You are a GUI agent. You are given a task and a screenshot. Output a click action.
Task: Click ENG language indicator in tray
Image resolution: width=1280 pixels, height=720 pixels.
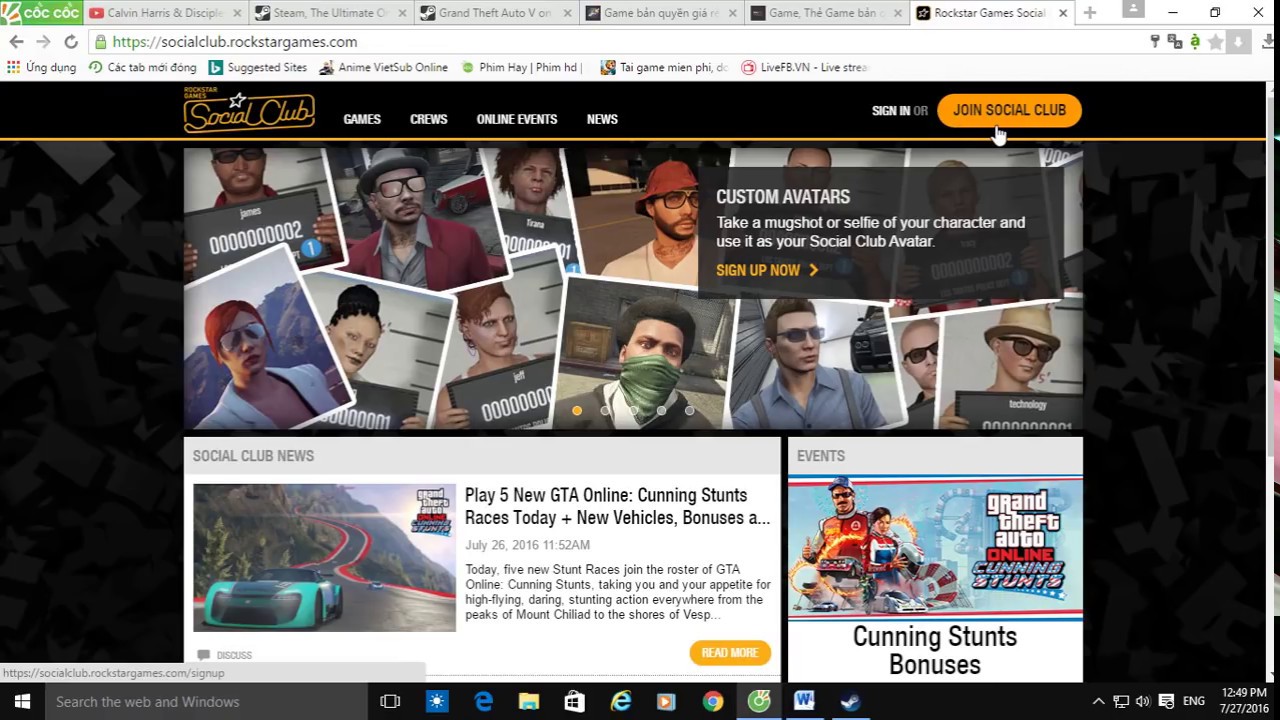tap(1194, 701)
